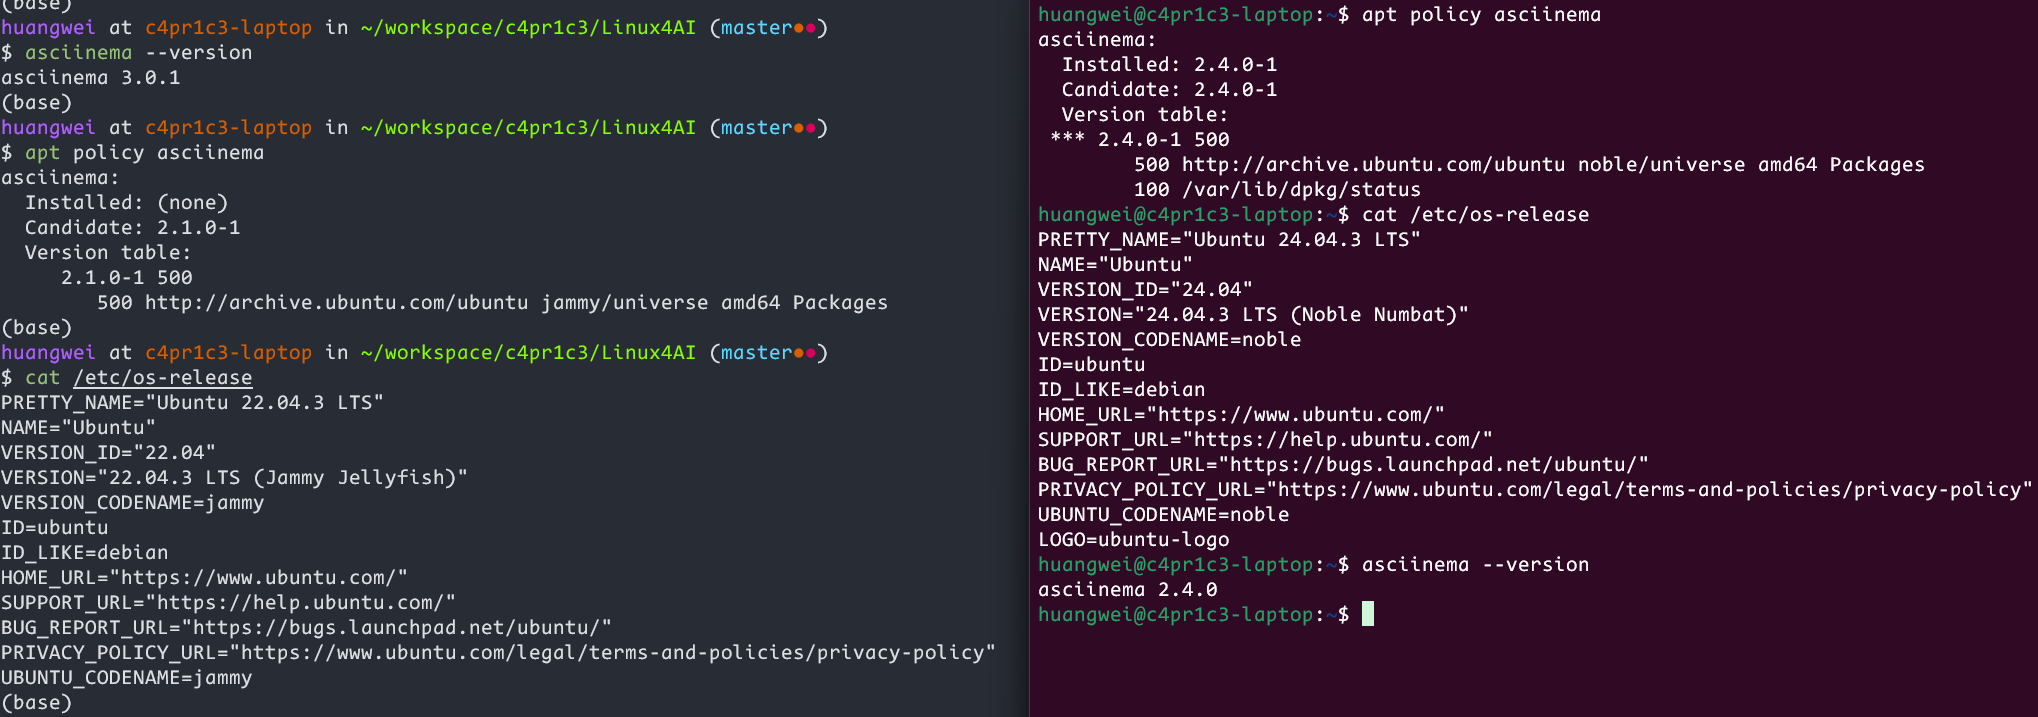Click the /var/lib/dpkg/status path
This screenshot has height=717, width=2038.
pyautogui.click(x=1301, y=189)
